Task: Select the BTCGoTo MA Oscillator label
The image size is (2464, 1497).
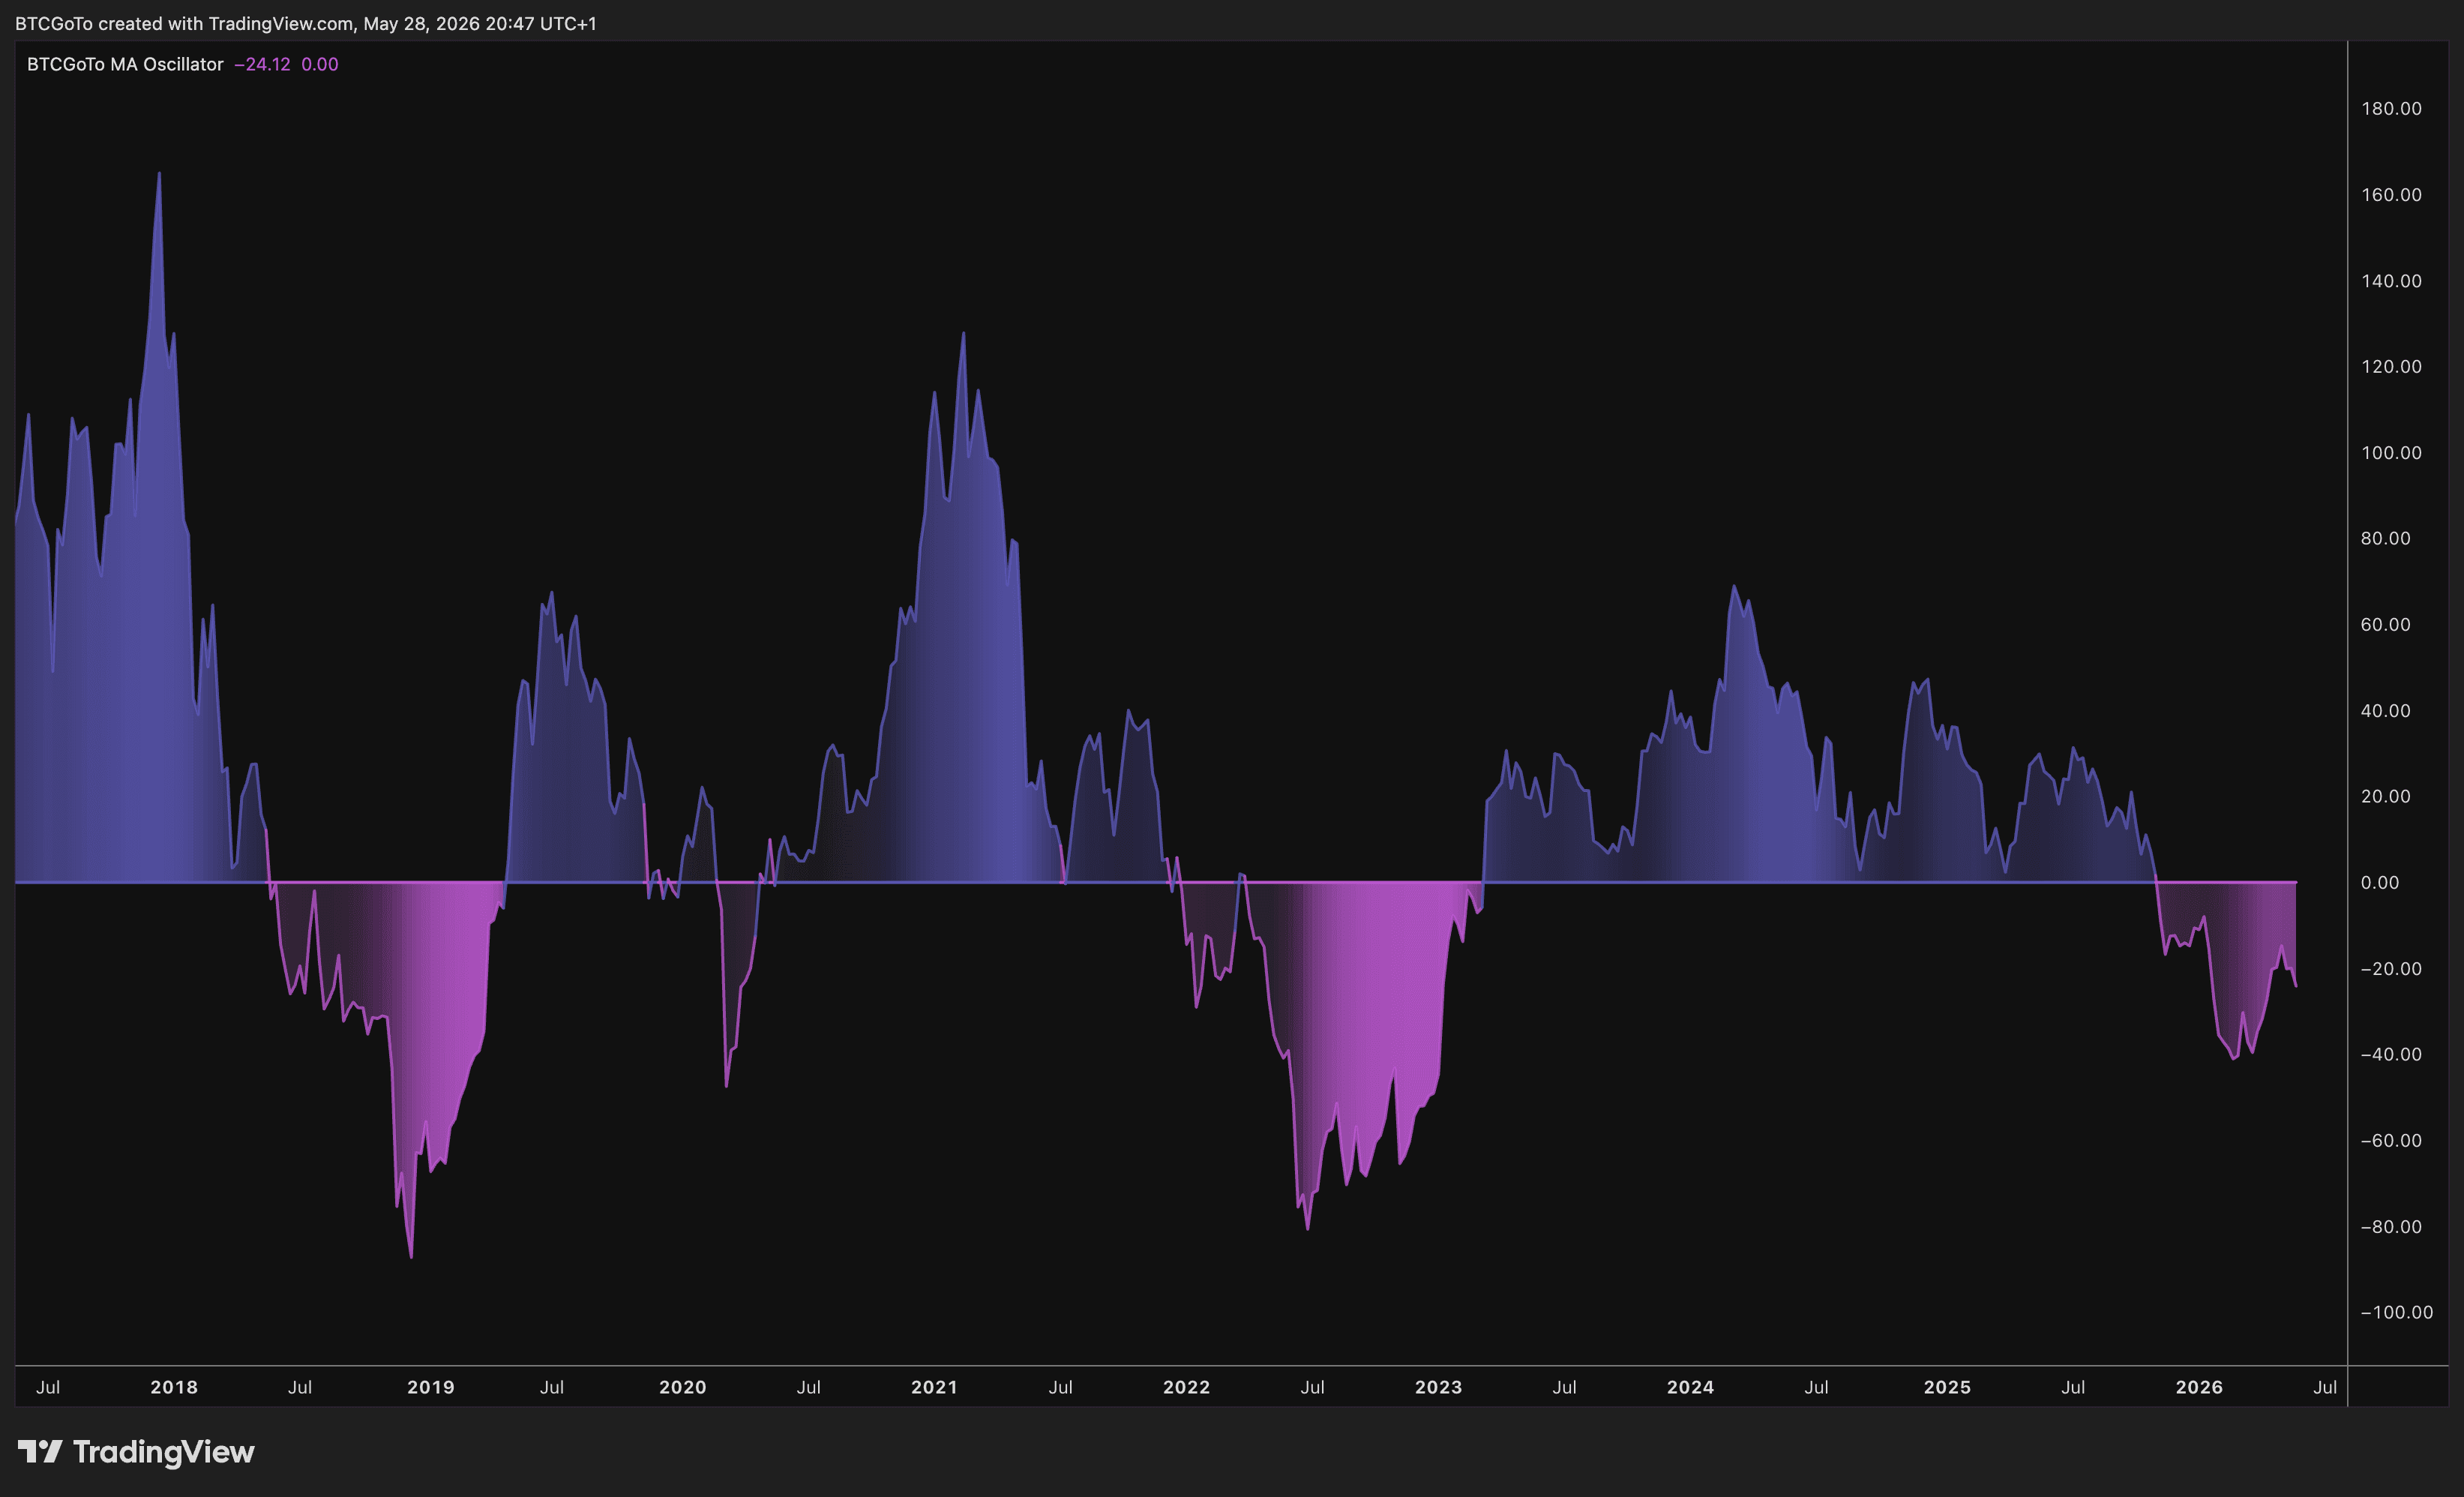Action: (x=125, y=64)
